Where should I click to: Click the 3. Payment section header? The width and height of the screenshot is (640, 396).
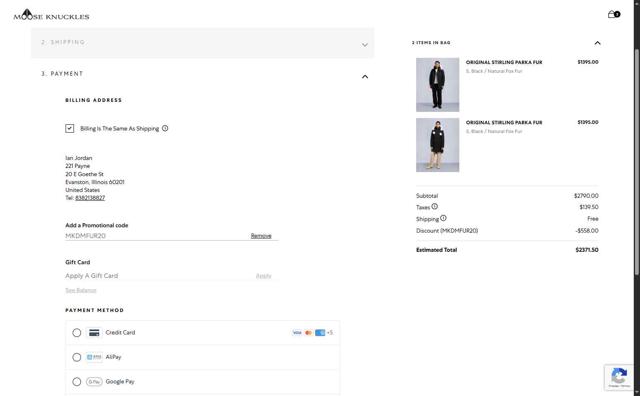202,74
